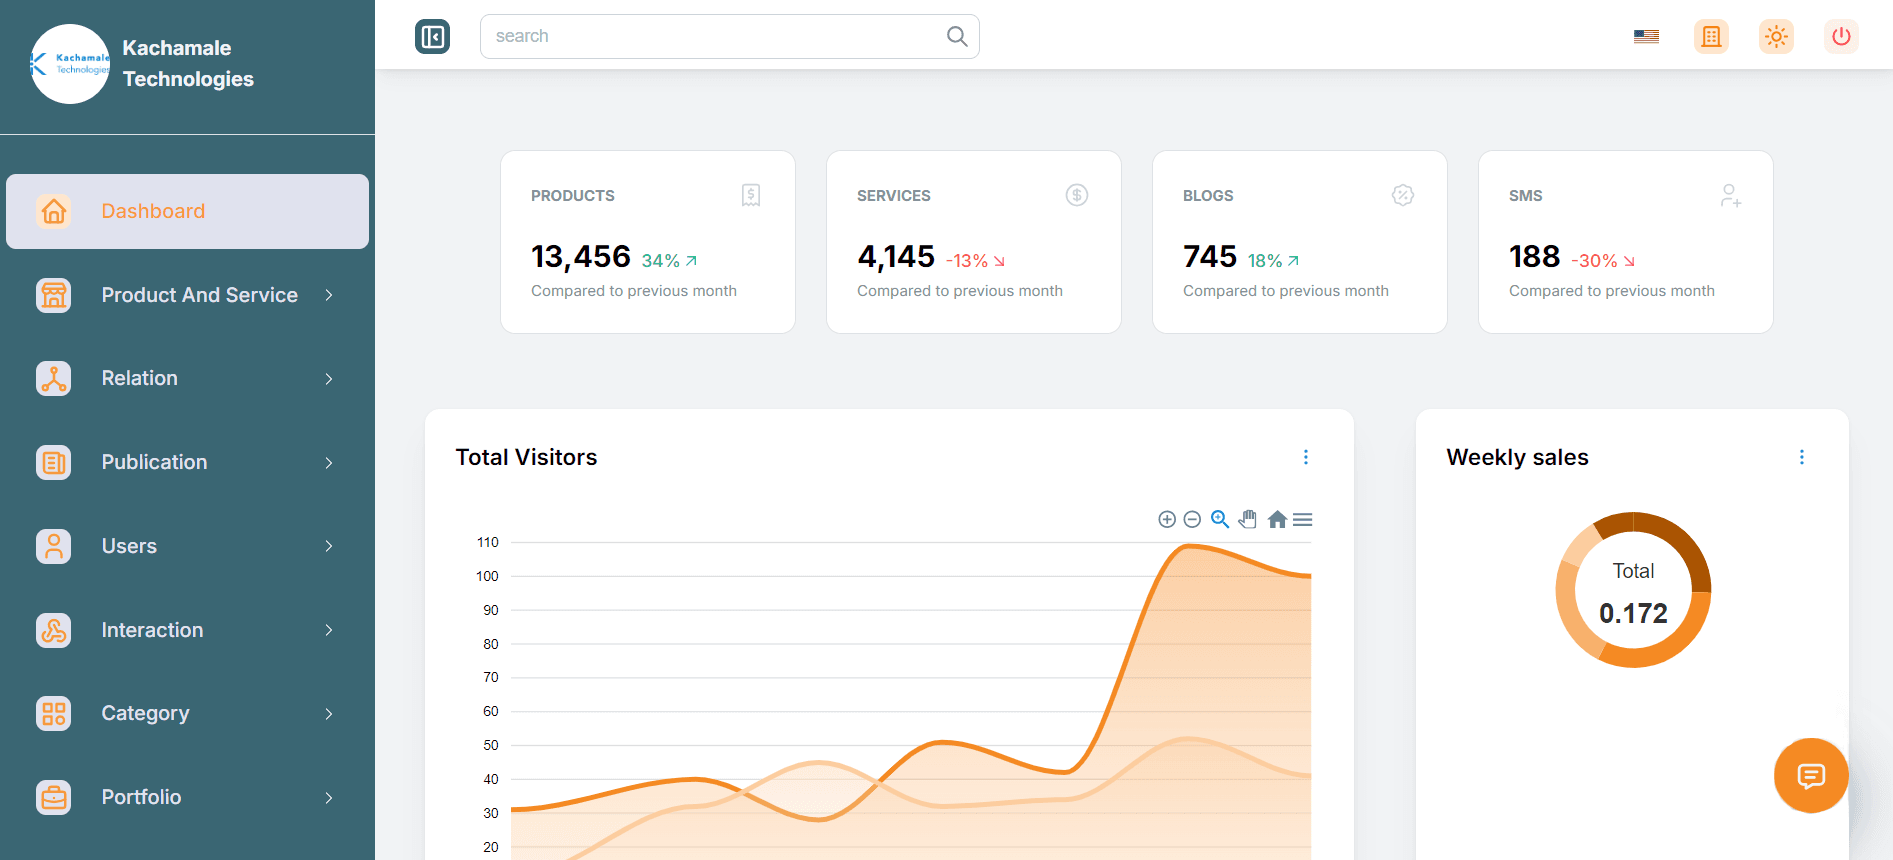This screenshot has width=1893, height=860.
Task: Activate the chart panning hand tool
Action: click(x=1247, y=519)
